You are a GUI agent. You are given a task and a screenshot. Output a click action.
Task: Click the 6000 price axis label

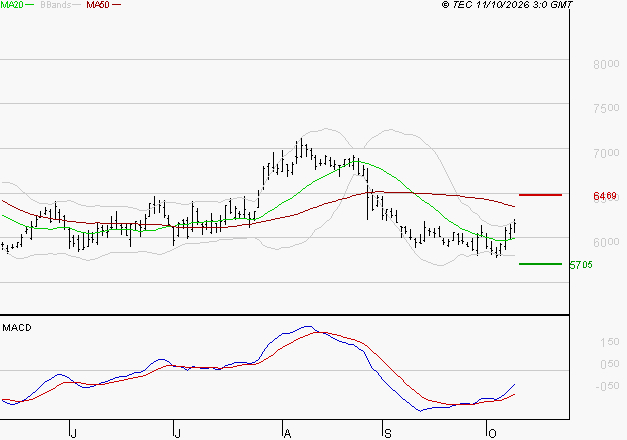pos(606,242)
